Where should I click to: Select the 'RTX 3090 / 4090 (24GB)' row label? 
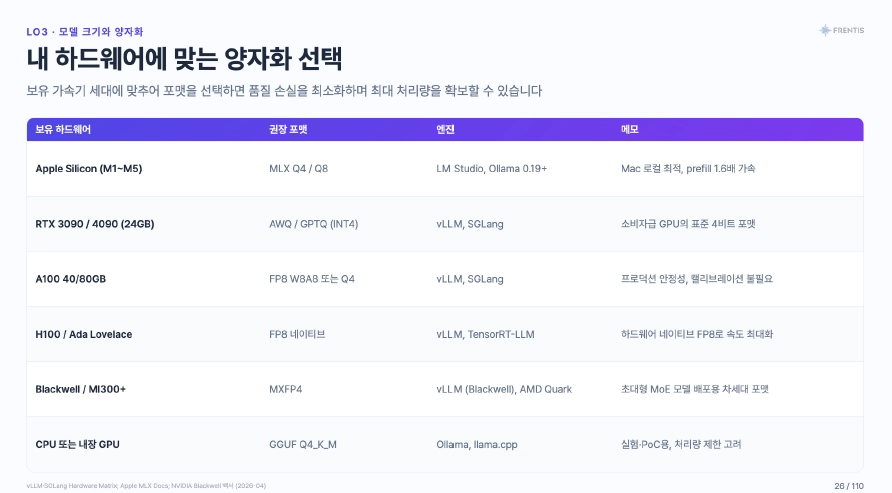(95, 224)
